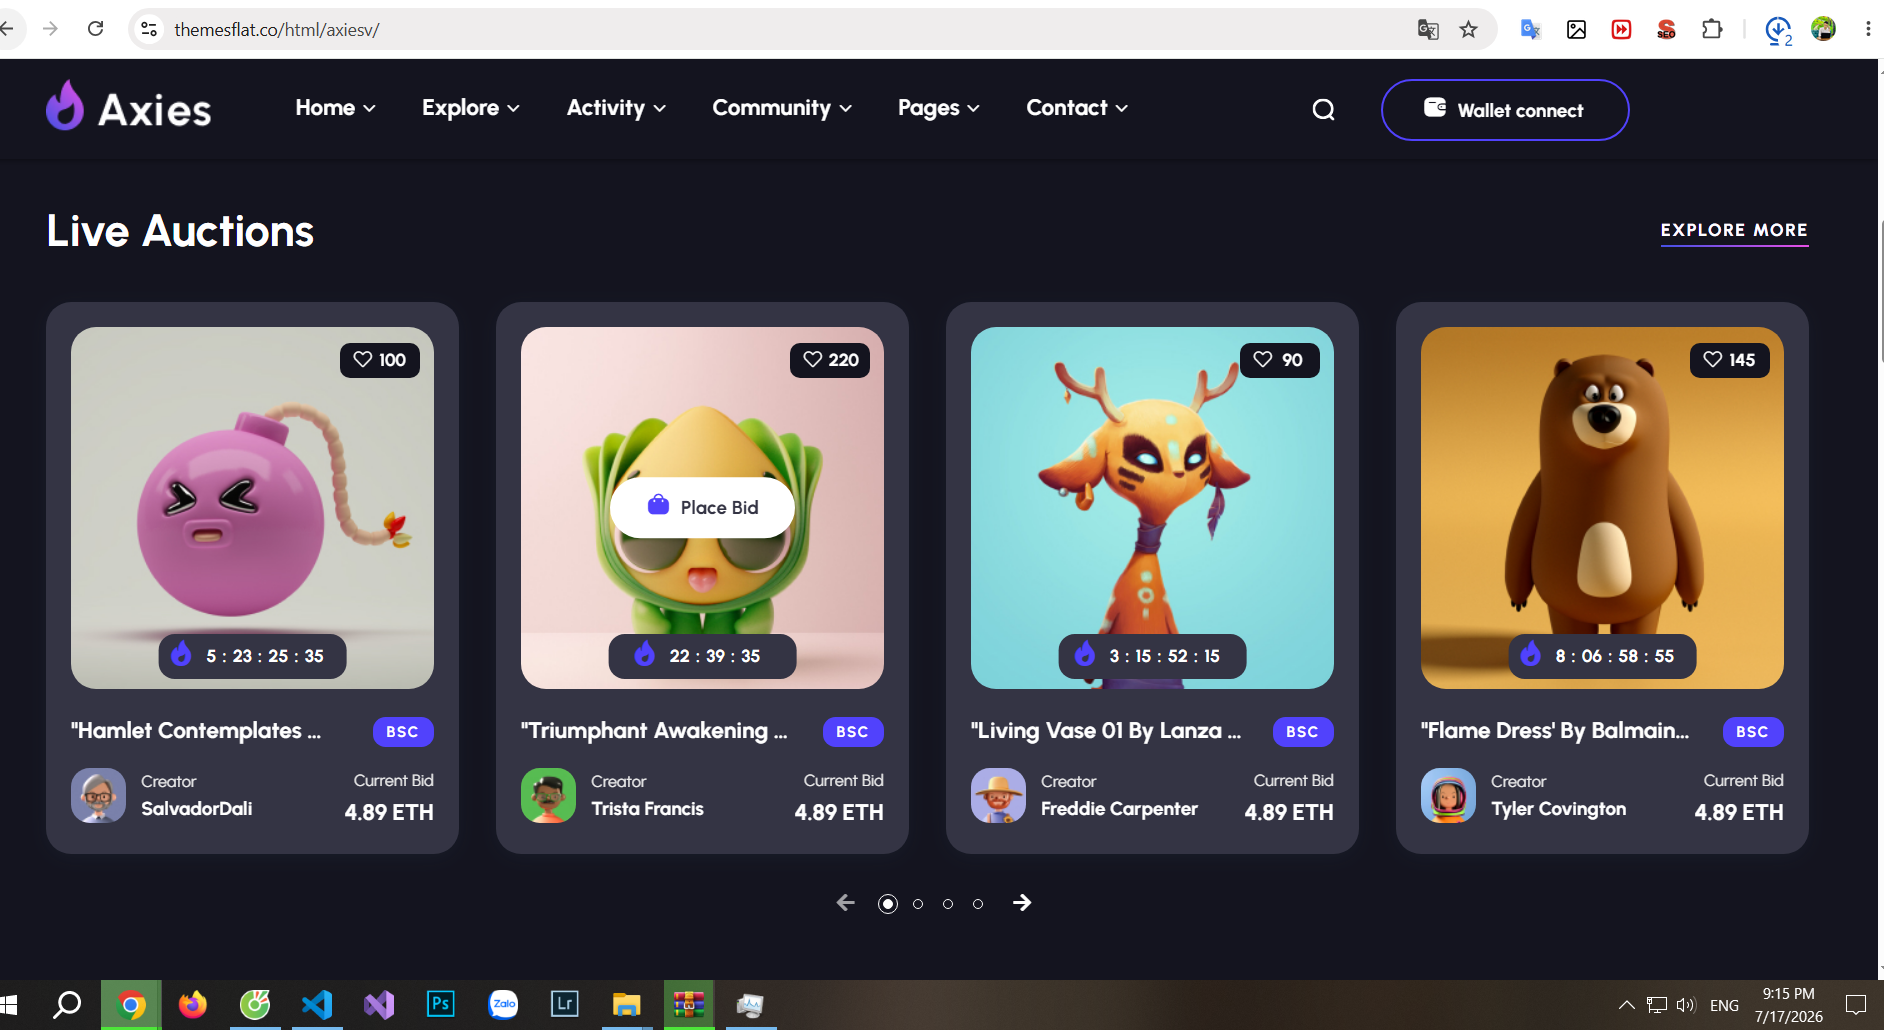
Task: Open the "Flame Dress' By Balmain... title
Action: pos(1555,731)
